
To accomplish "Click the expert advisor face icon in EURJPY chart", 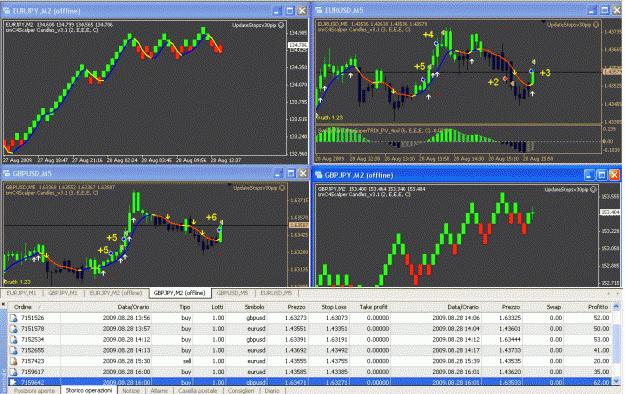I will [281, 25].
